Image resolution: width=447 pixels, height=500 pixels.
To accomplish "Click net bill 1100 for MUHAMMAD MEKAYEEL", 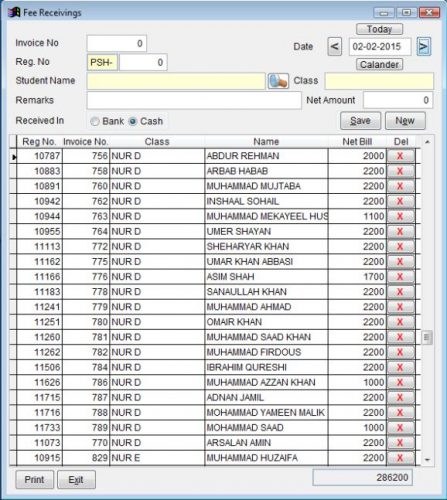I will coord(357,216).
